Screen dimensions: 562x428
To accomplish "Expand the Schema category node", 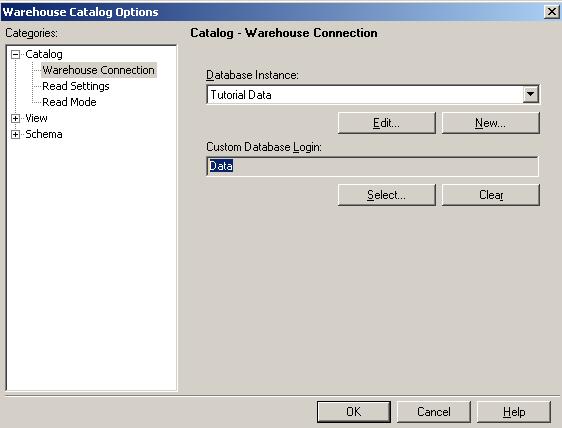I will tap(15, 134).
